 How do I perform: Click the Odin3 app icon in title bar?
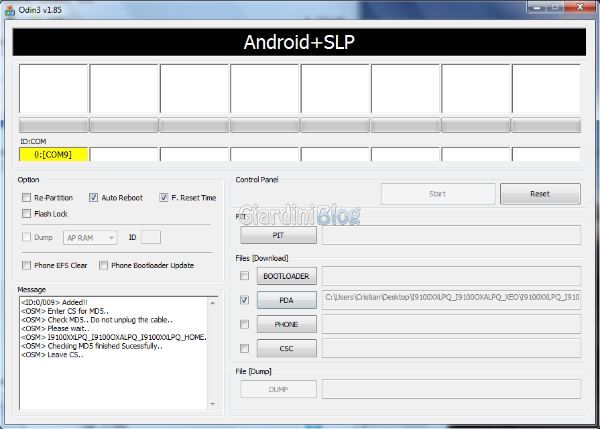[x=10, y=10]
